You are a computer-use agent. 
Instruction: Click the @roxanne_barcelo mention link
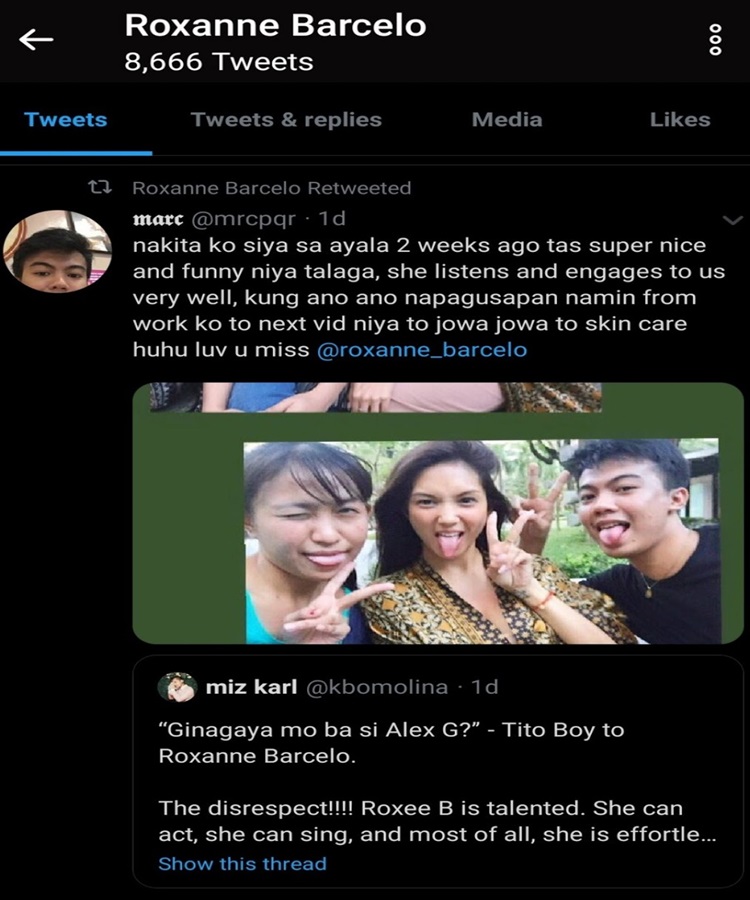(x=421, y=350)
